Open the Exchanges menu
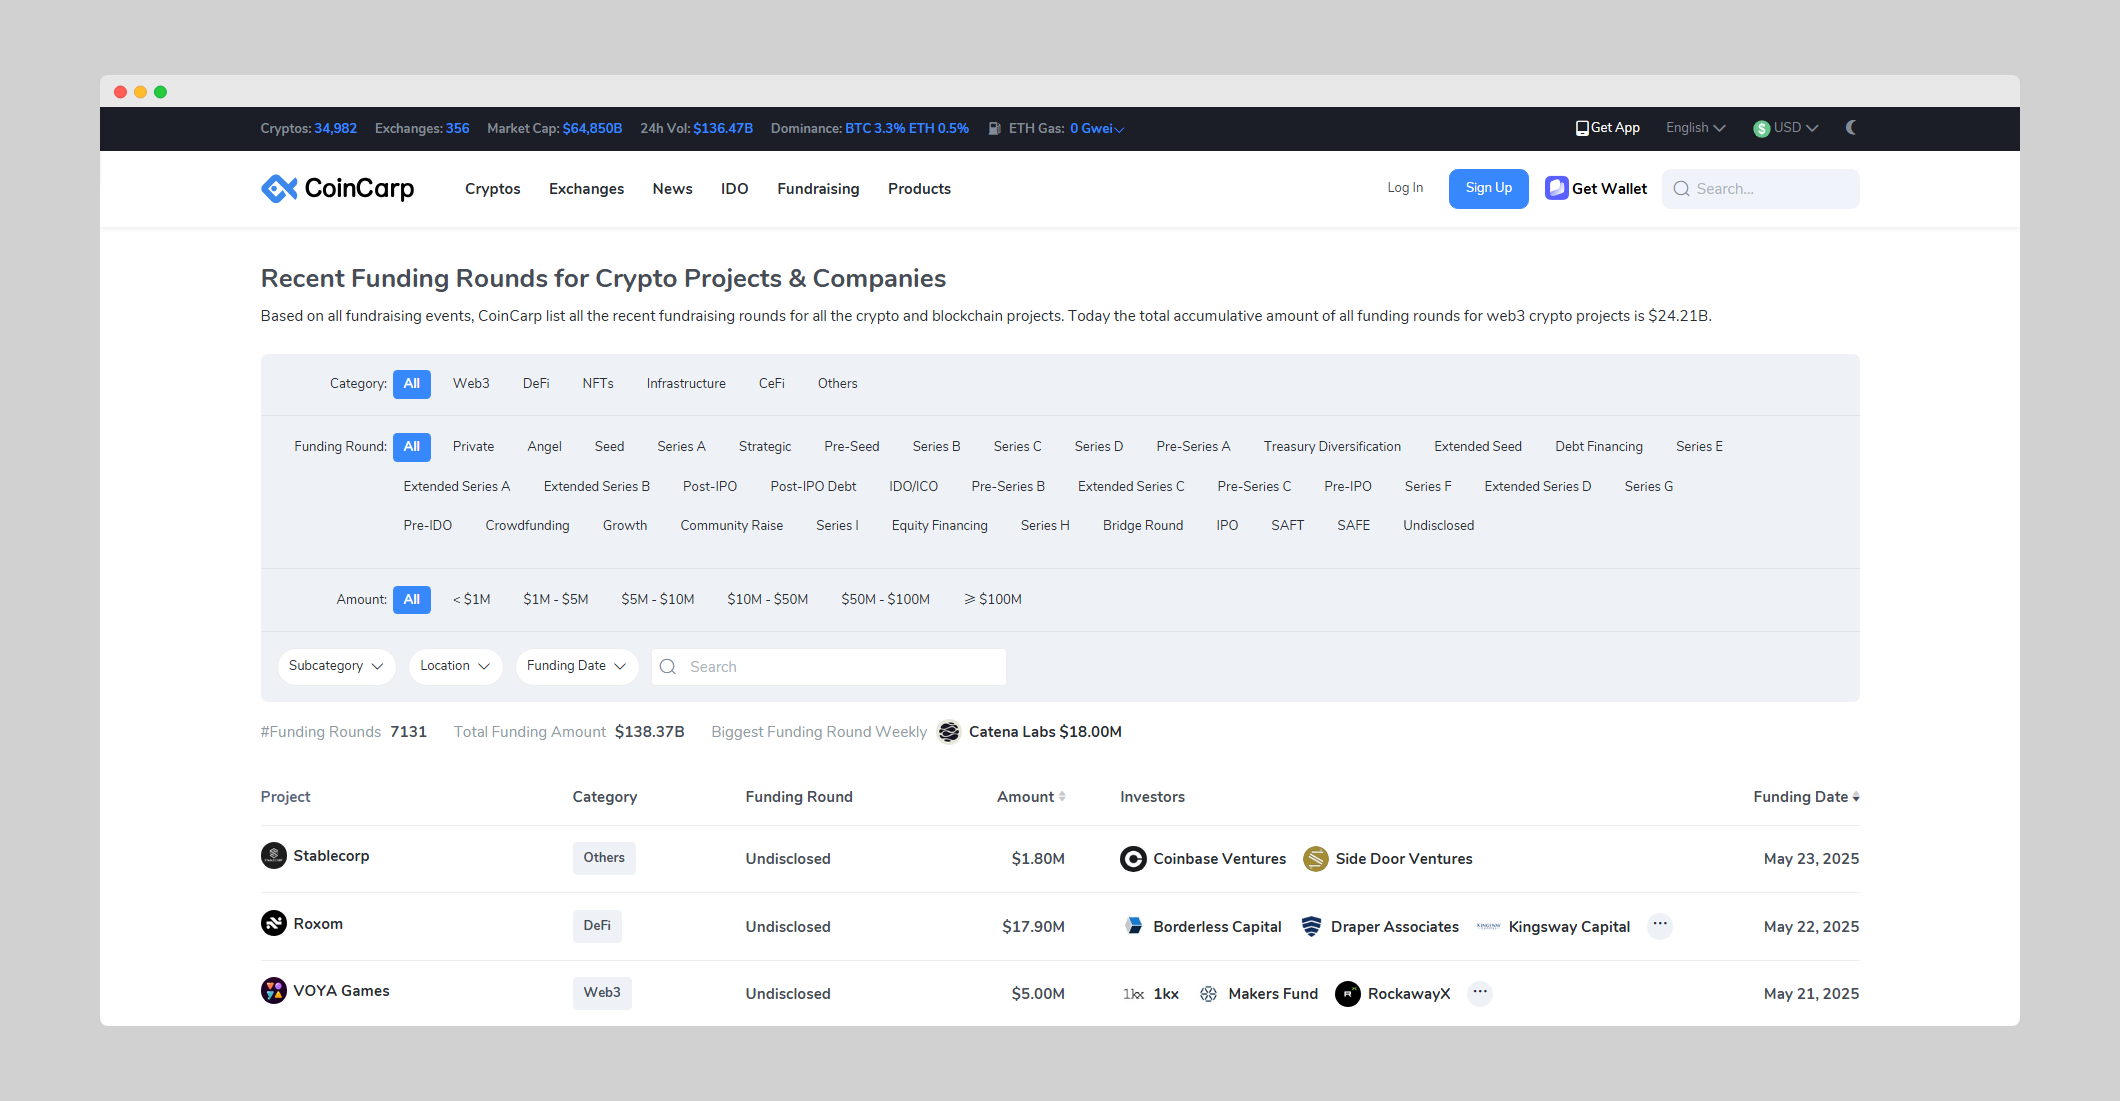Screen dimensions: 2120x1101 (586, 189)
